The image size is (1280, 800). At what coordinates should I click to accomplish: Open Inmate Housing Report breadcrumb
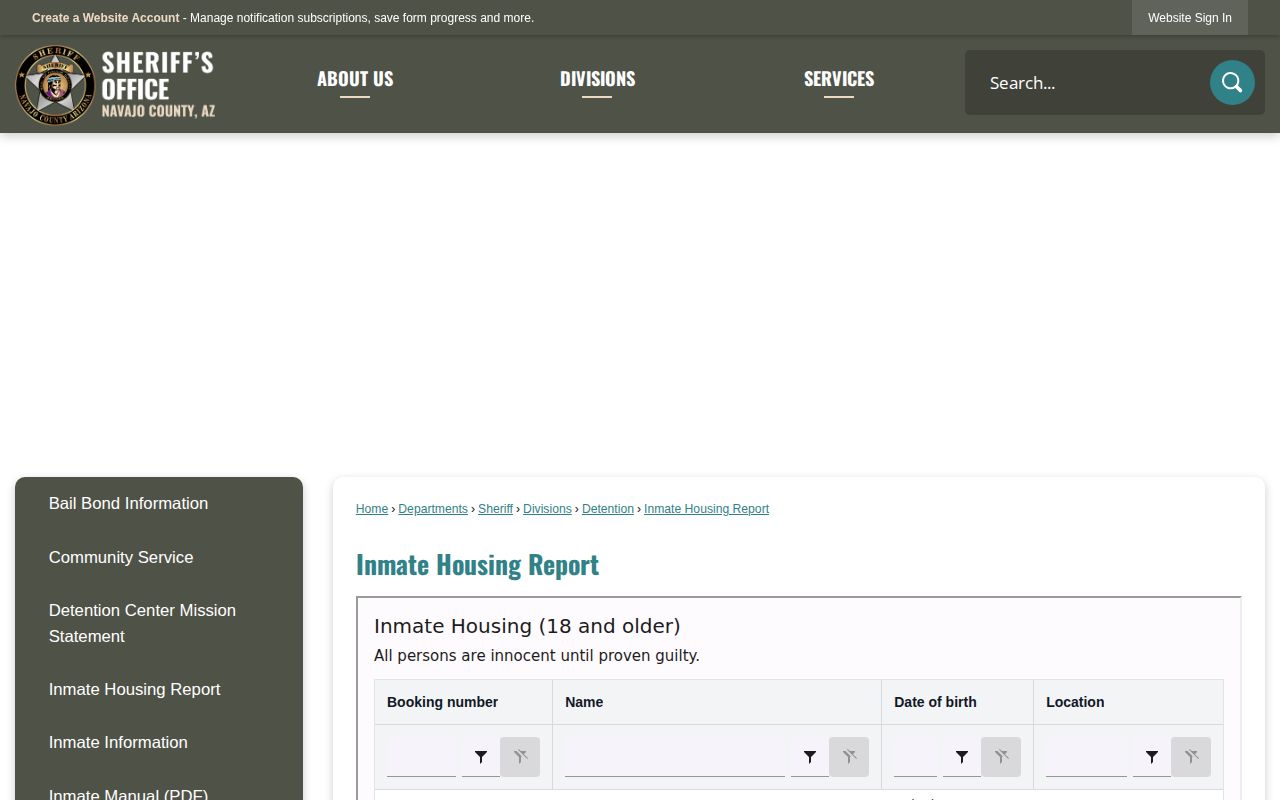tap(706, 509)
